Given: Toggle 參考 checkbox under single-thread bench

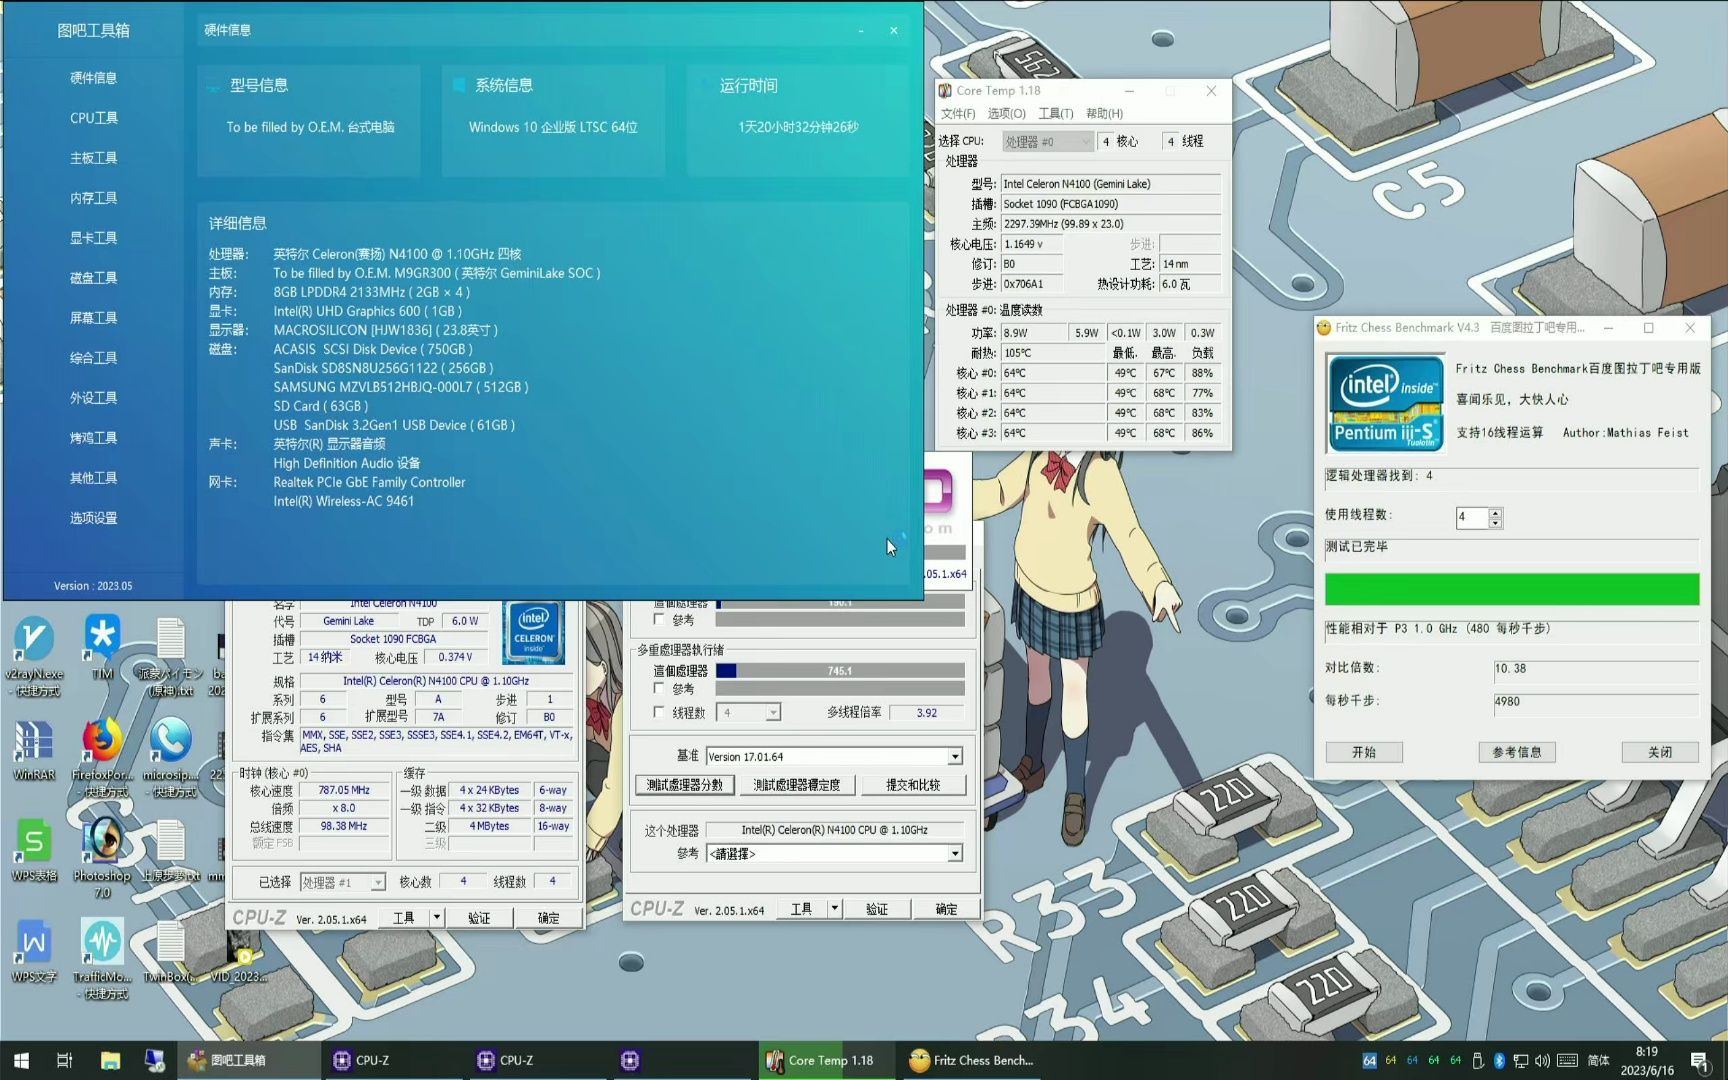Looking at the screenshot, I should tap(659, 620).
